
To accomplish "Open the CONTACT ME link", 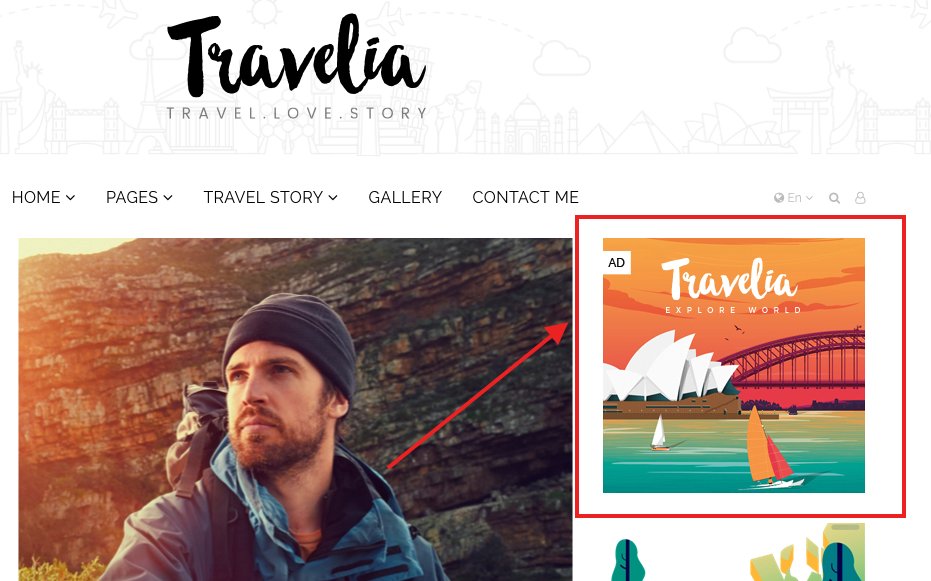I will click(525, 198).
